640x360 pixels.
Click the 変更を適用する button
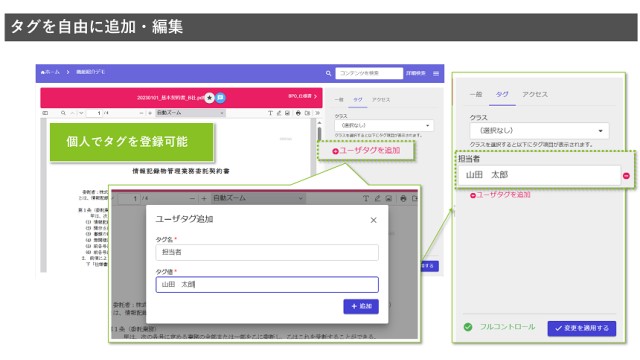(x=582, y=328)
